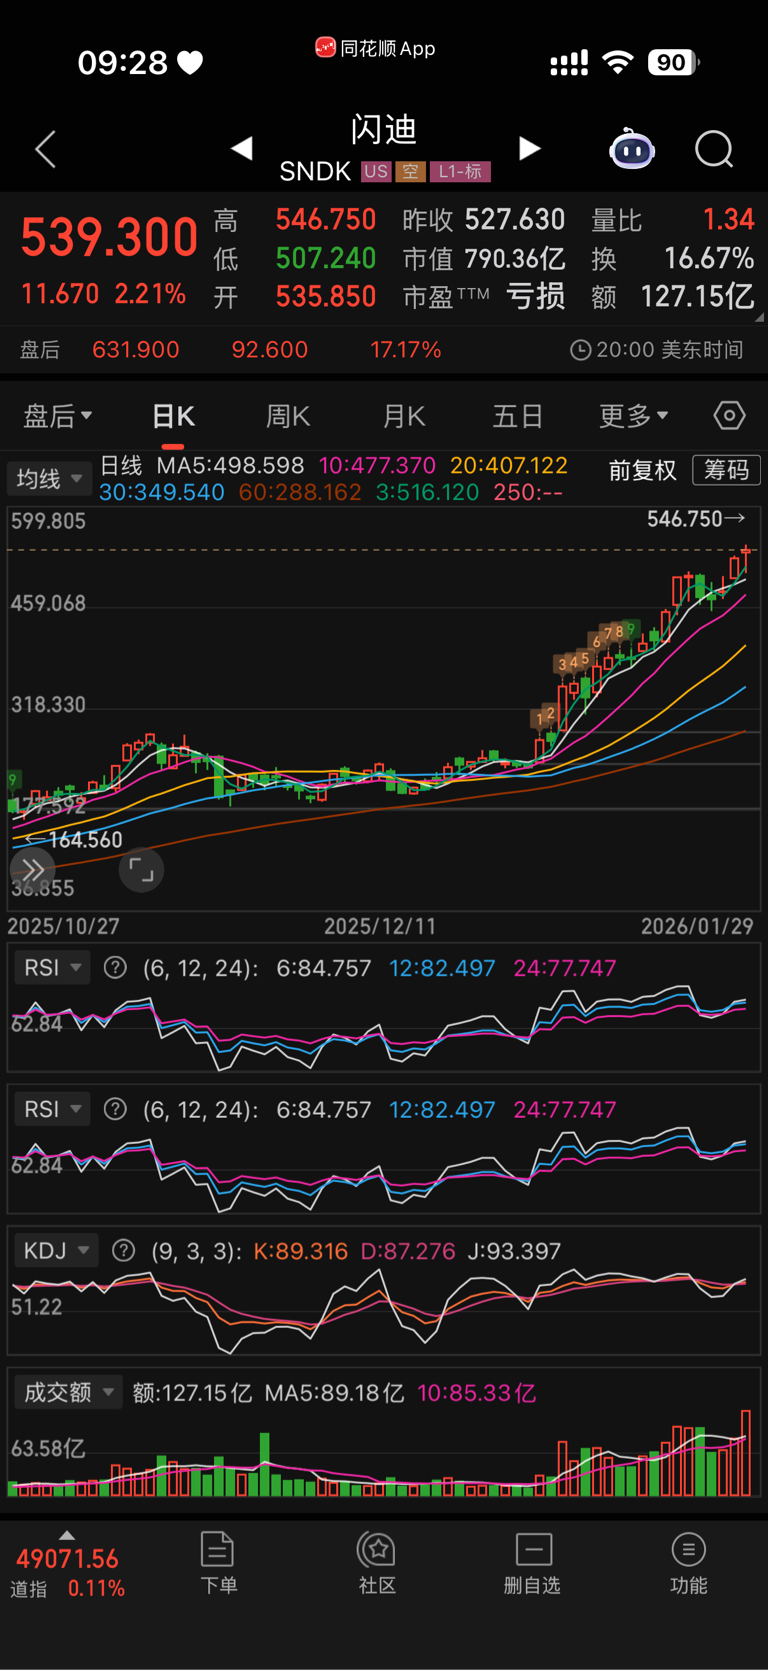Tap the 空 short badge

410,172
